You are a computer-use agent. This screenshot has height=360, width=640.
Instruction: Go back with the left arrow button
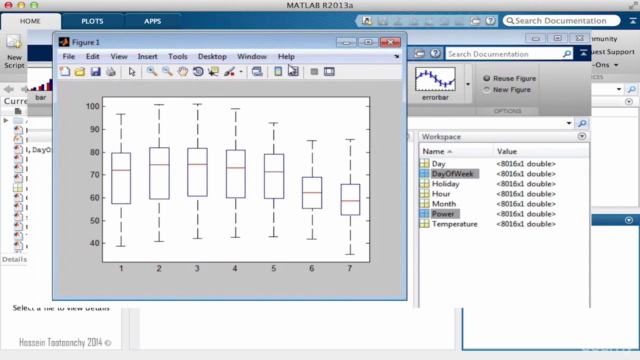point(9,89)
